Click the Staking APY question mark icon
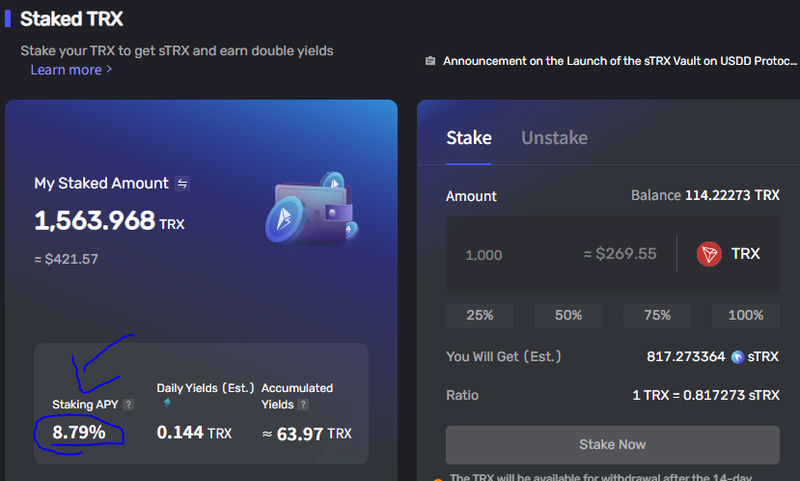This screenshot has height=481, width=800. click(x=129, y=404)
